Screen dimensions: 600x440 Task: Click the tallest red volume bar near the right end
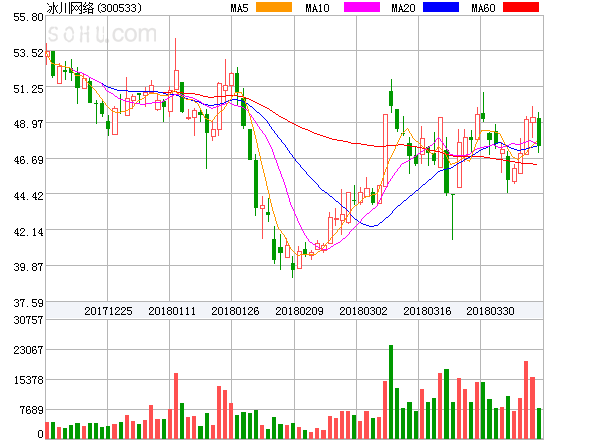(x=526, y=400)
